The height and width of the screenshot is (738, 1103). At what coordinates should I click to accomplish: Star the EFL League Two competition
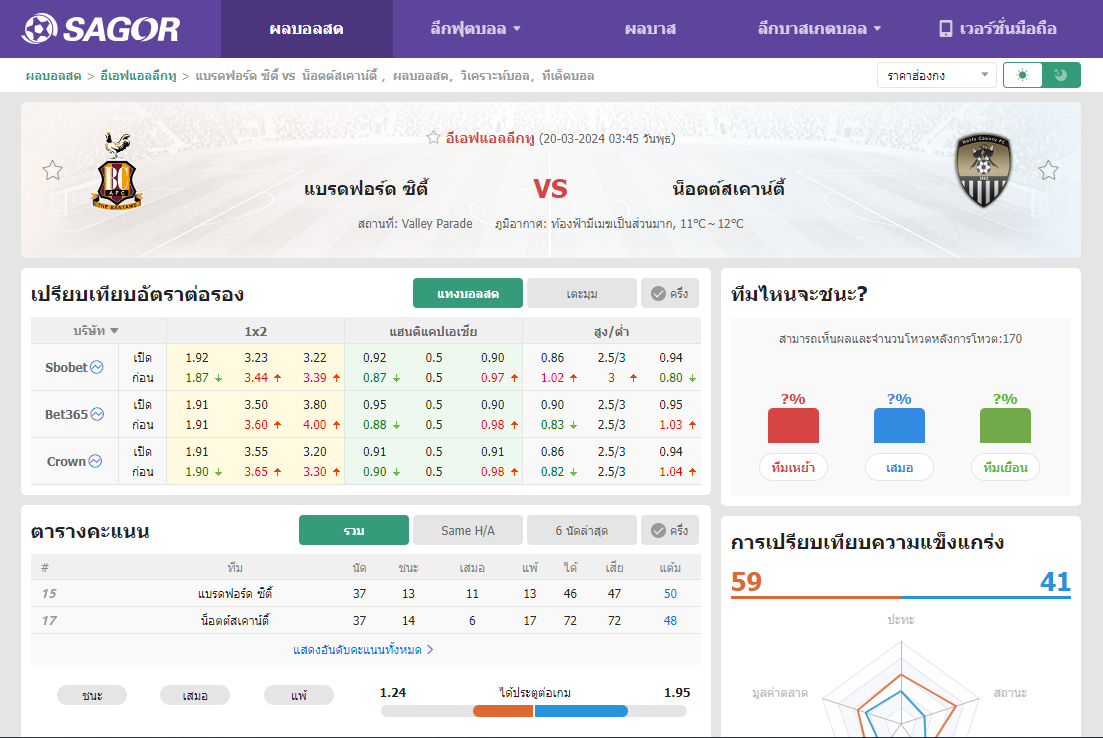(433, 138)
